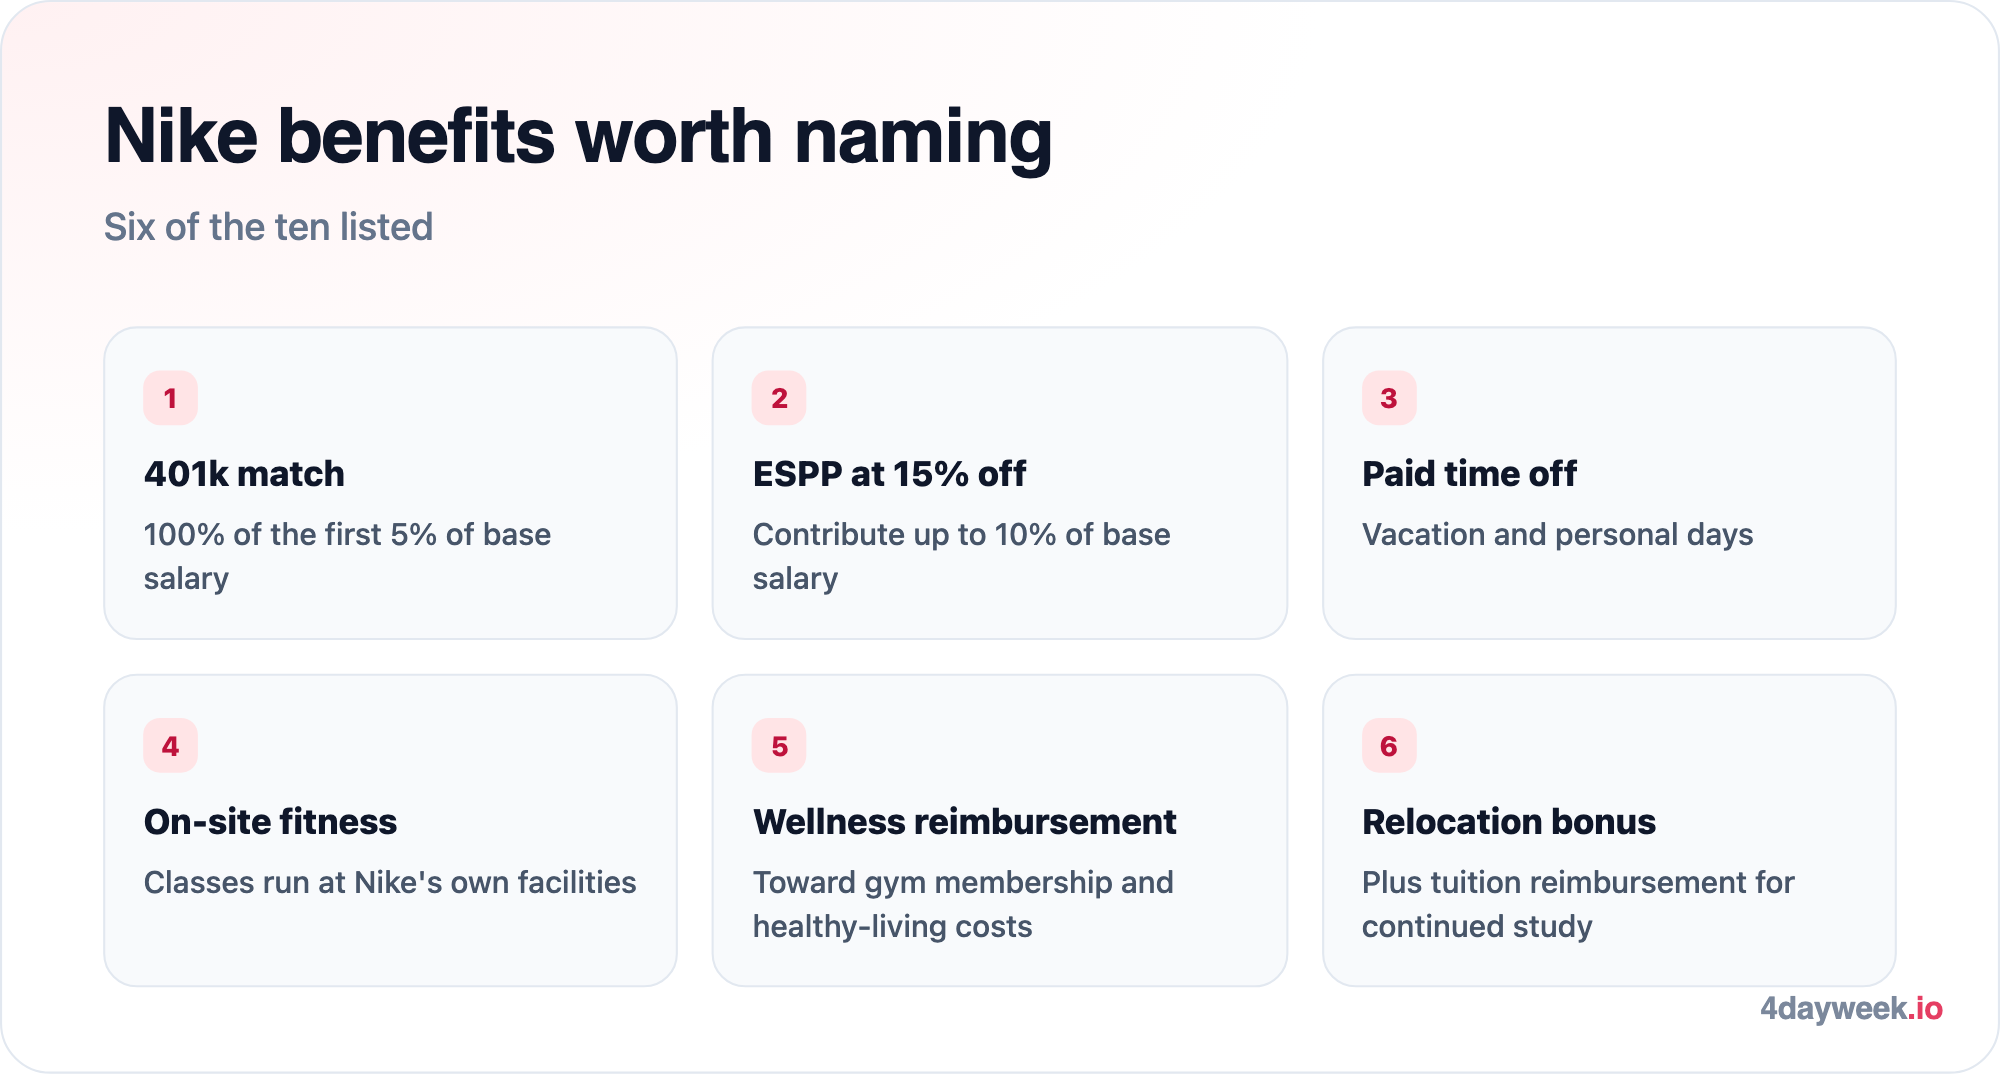The image size is (2000, 1074).
Task: Click the number 5 badge
Action: tap(779, 746)
